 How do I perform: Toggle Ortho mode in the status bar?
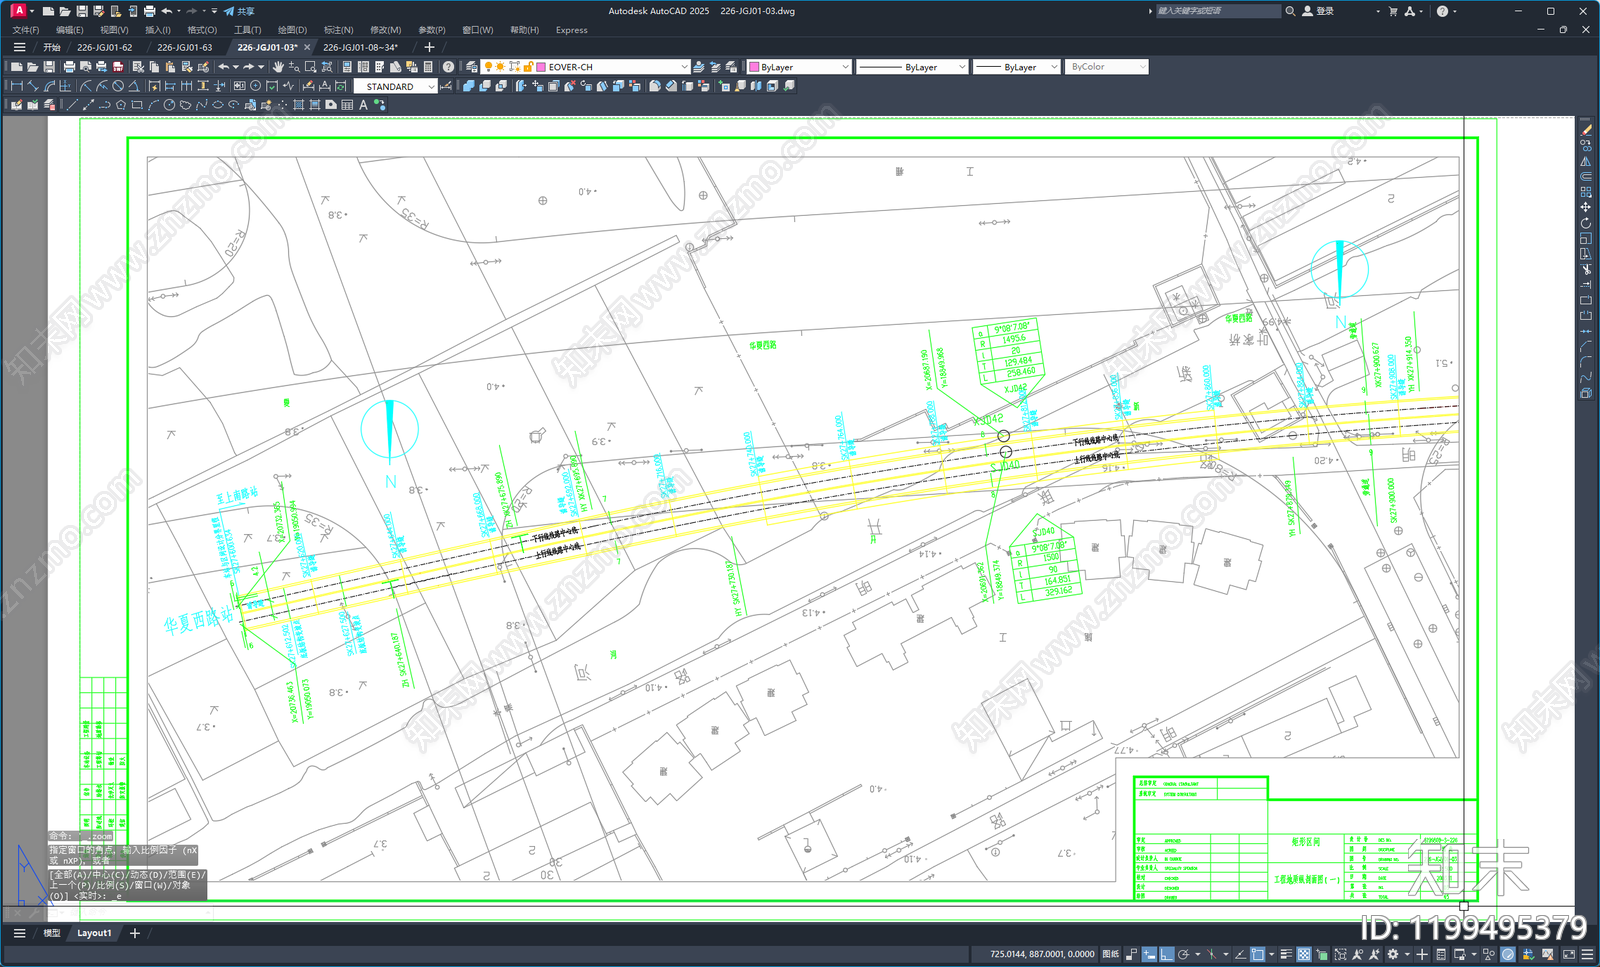coord(1167,954)
